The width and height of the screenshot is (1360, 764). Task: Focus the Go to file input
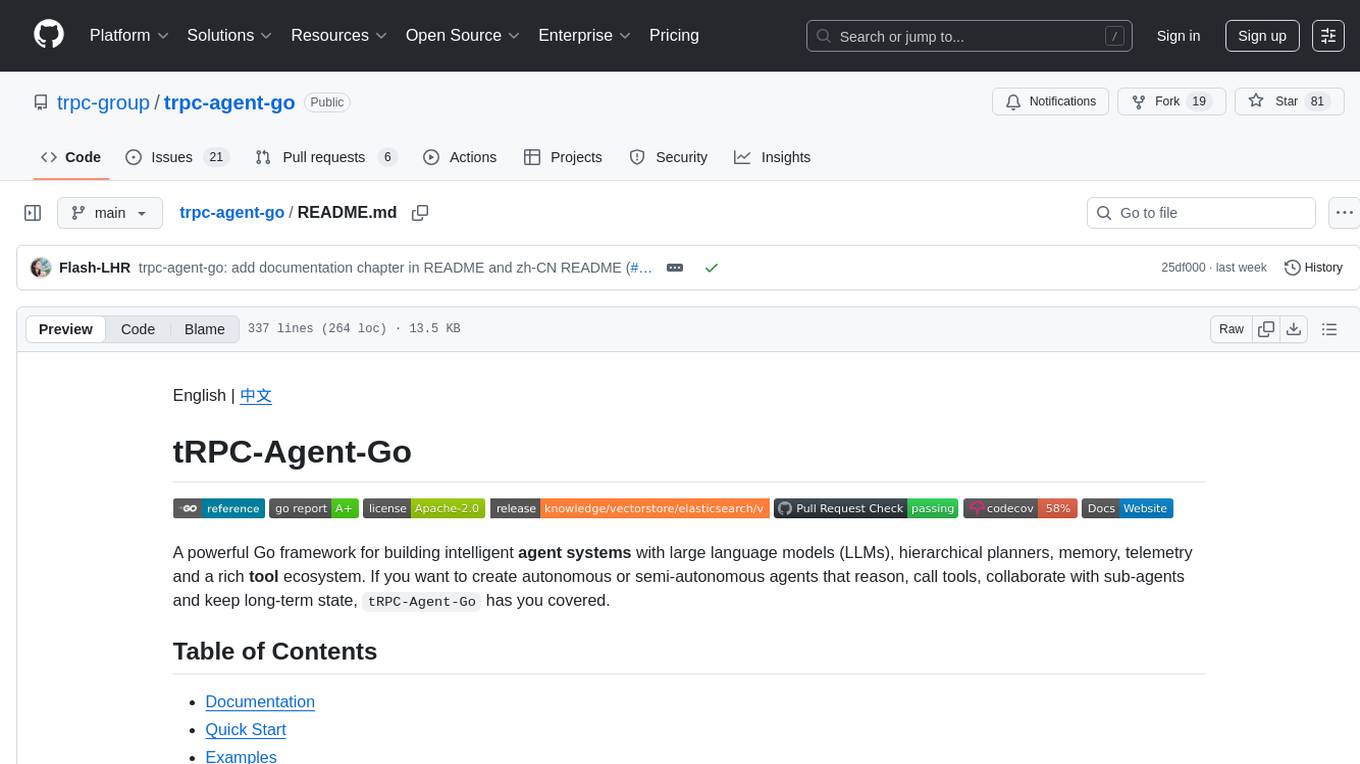(x=1201, y=213)
